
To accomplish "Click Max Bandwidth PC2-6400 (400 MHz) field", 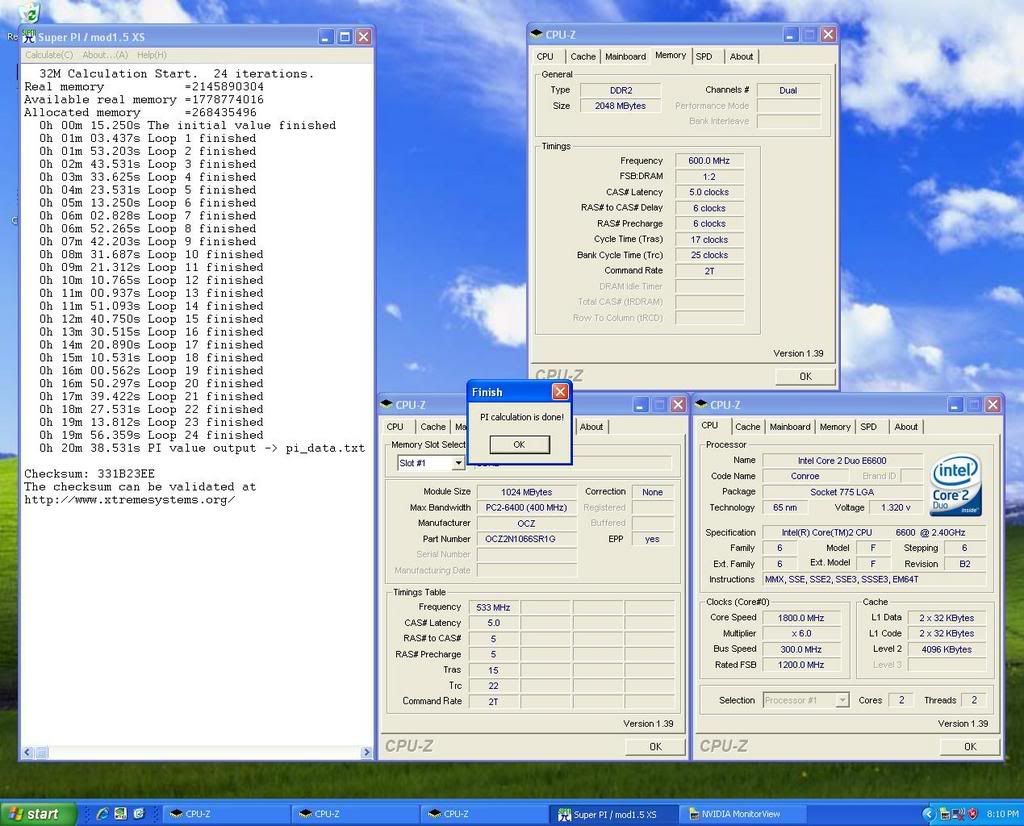I will coord(526,508).
